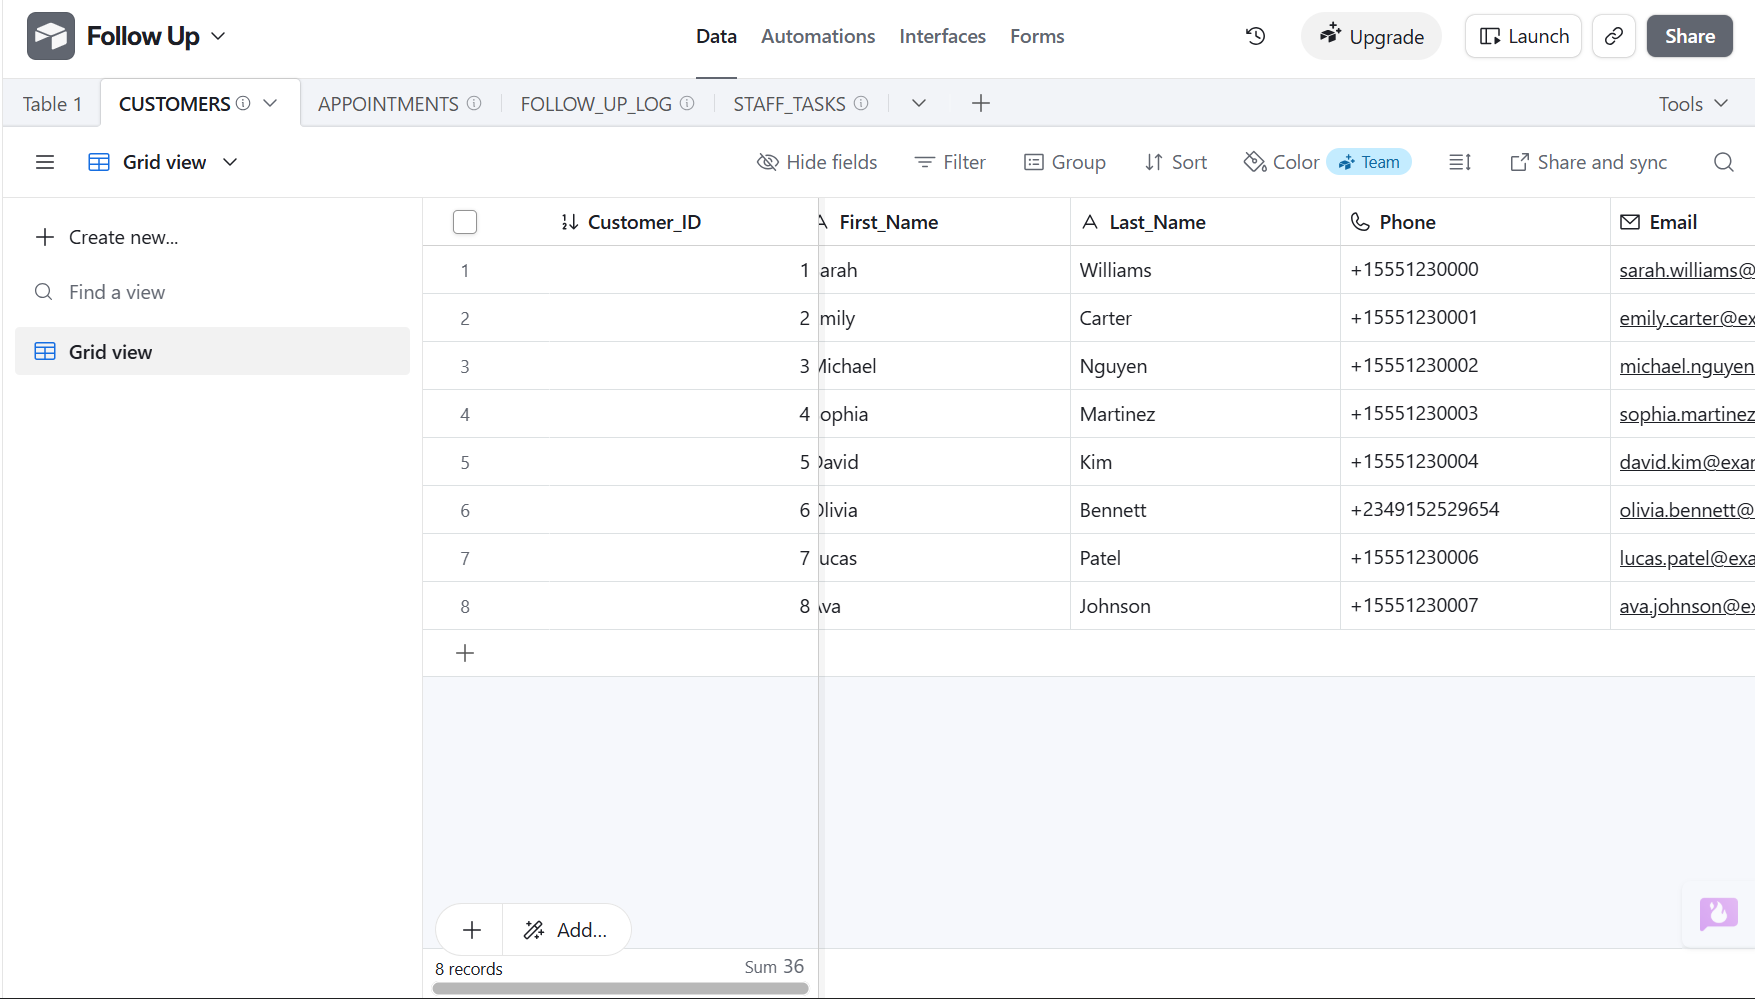Open the base history clock icon

coord(1256,36)
